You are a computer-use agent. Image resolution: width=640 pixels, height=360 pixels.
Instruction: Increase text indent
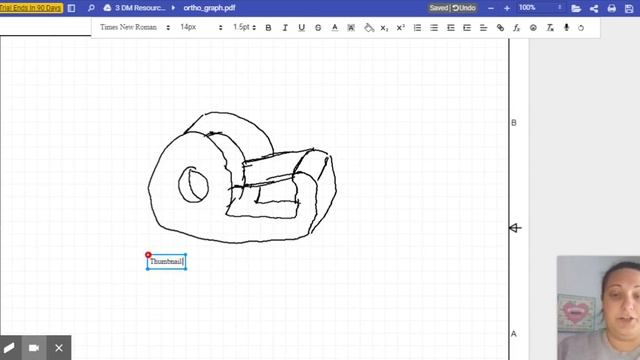click(467, 28)
